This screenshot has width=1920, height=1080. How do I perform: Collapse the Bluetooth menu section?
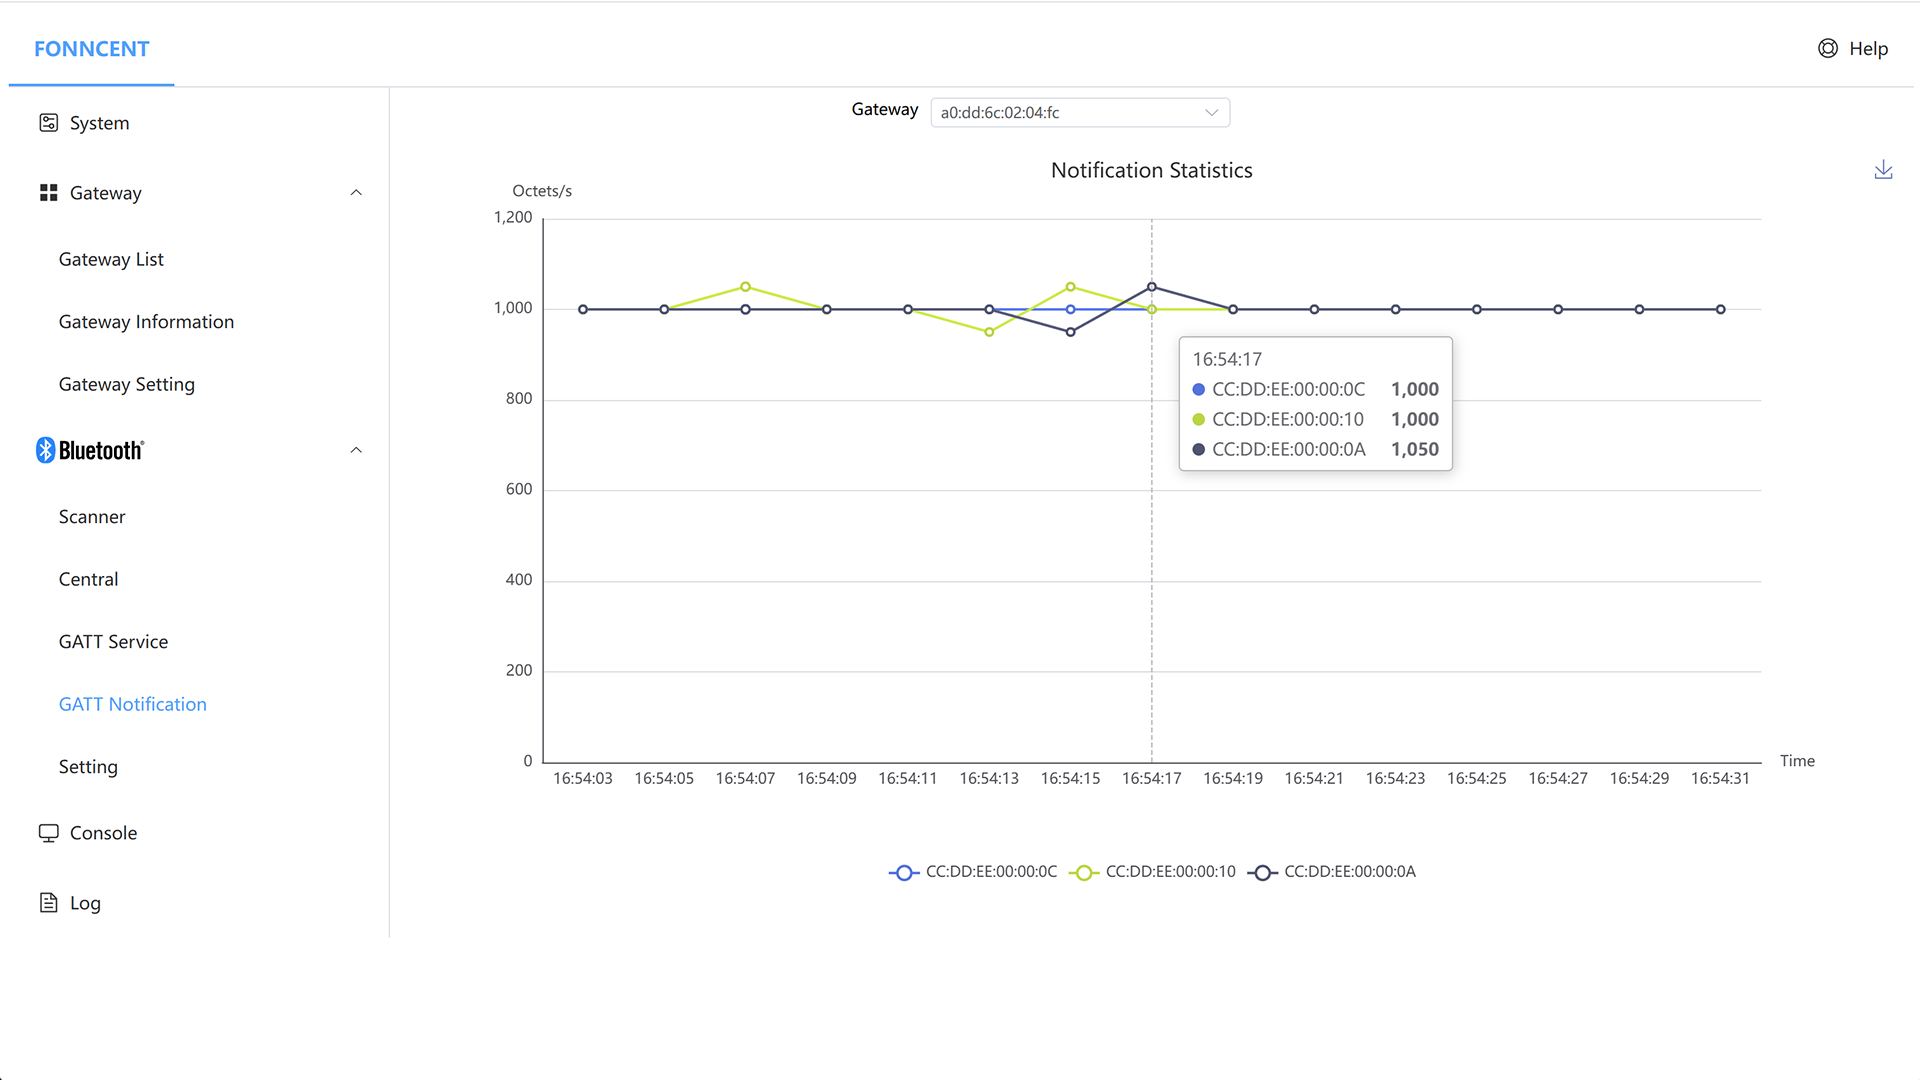(x=356, y=450)
